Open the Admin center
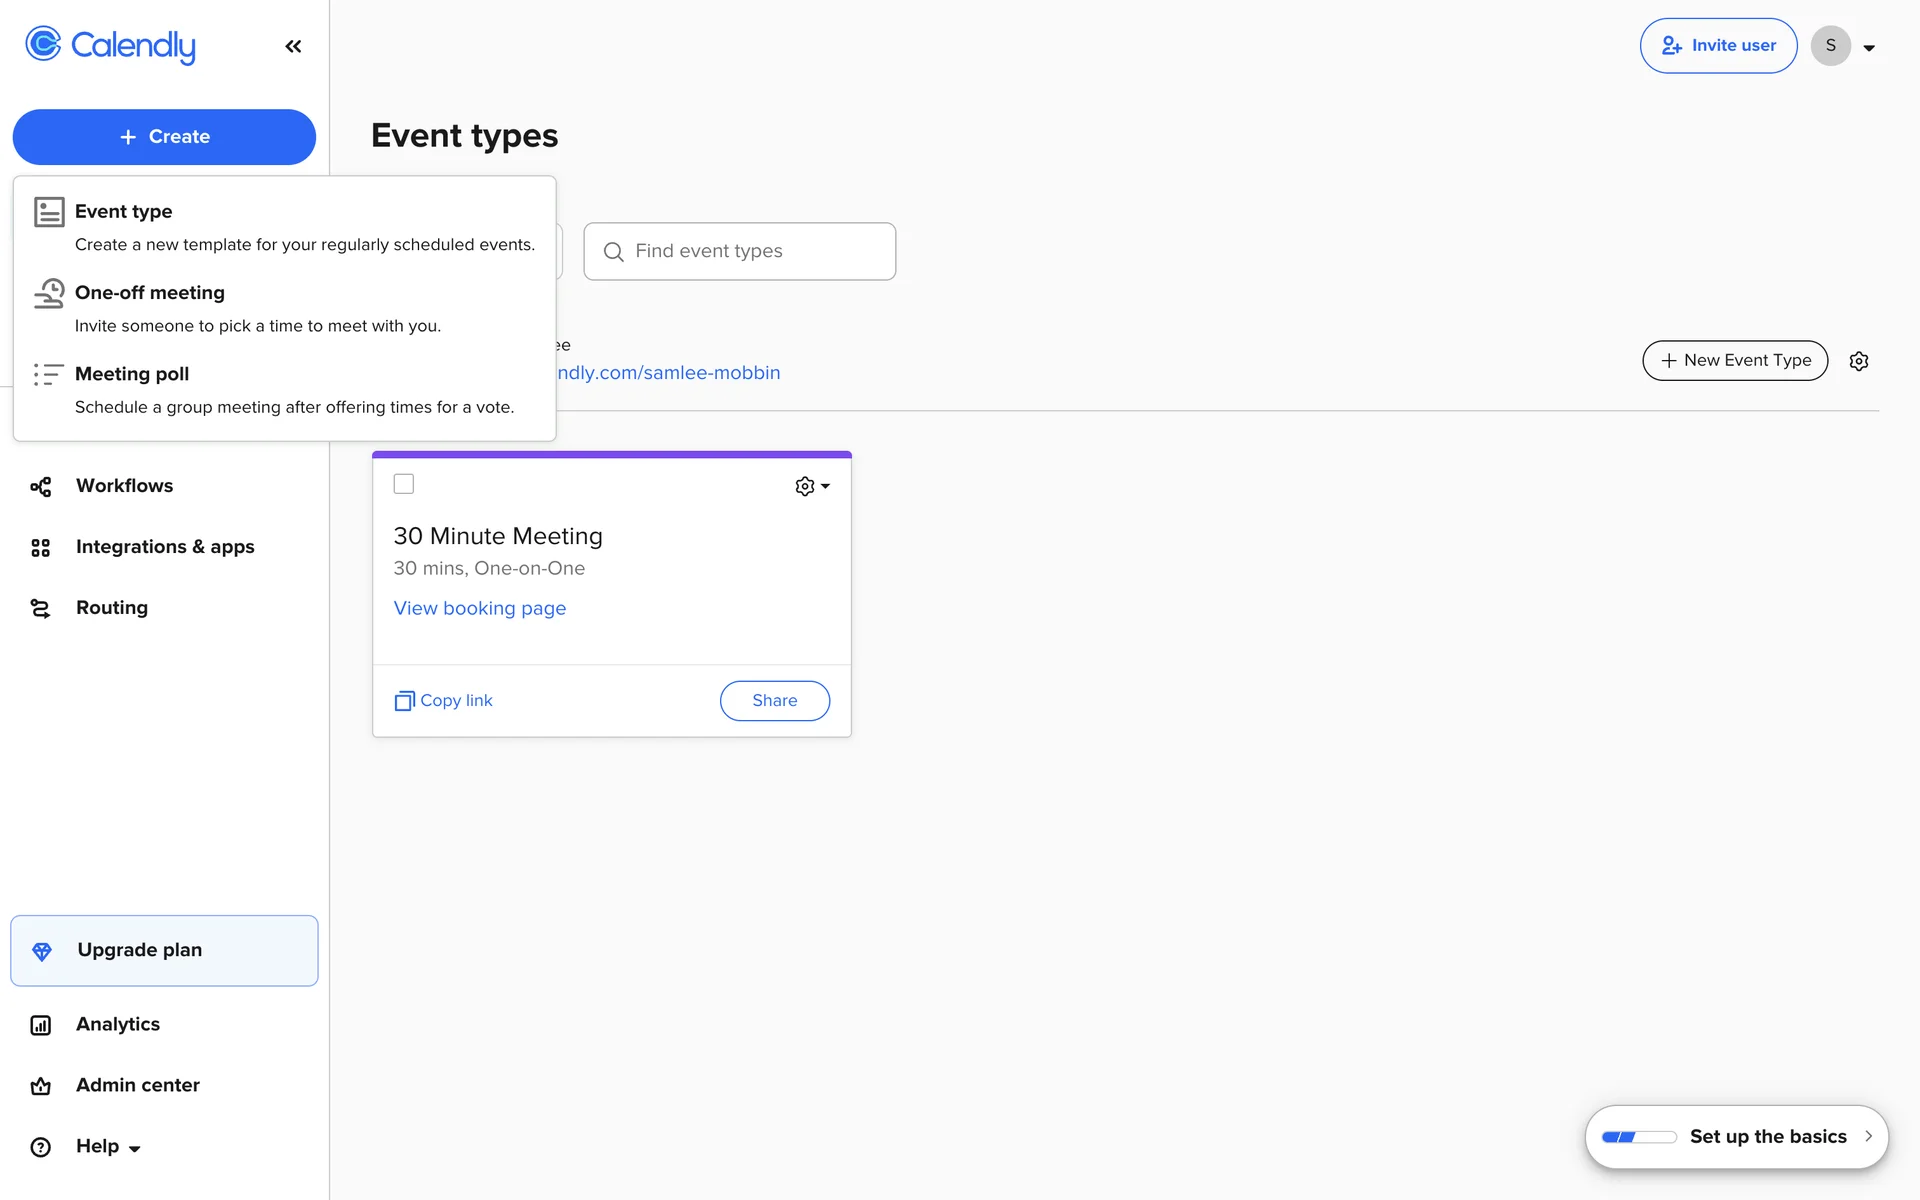Screen dimensions: 1920x1200 tap(137, 1085)
